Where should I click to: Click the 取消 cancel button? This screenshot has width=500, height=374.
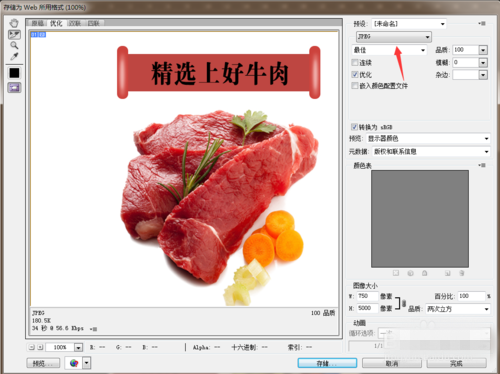click(x=392, y=363)
